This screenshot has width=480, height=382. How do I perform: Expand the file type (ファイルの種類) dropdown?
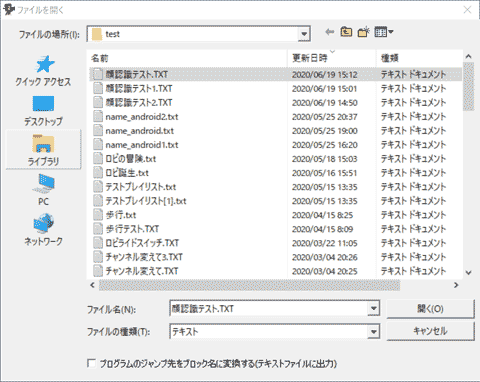(x=374, y=332)
